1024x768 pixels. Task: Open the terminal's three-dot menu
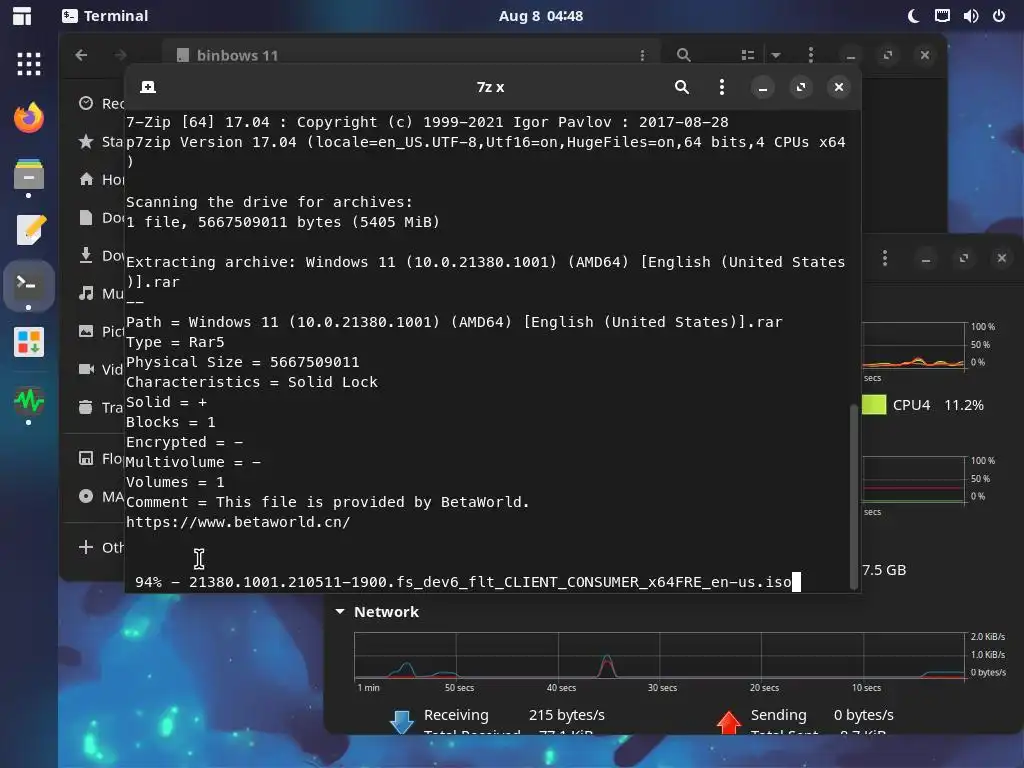click(x=722, y=87)
